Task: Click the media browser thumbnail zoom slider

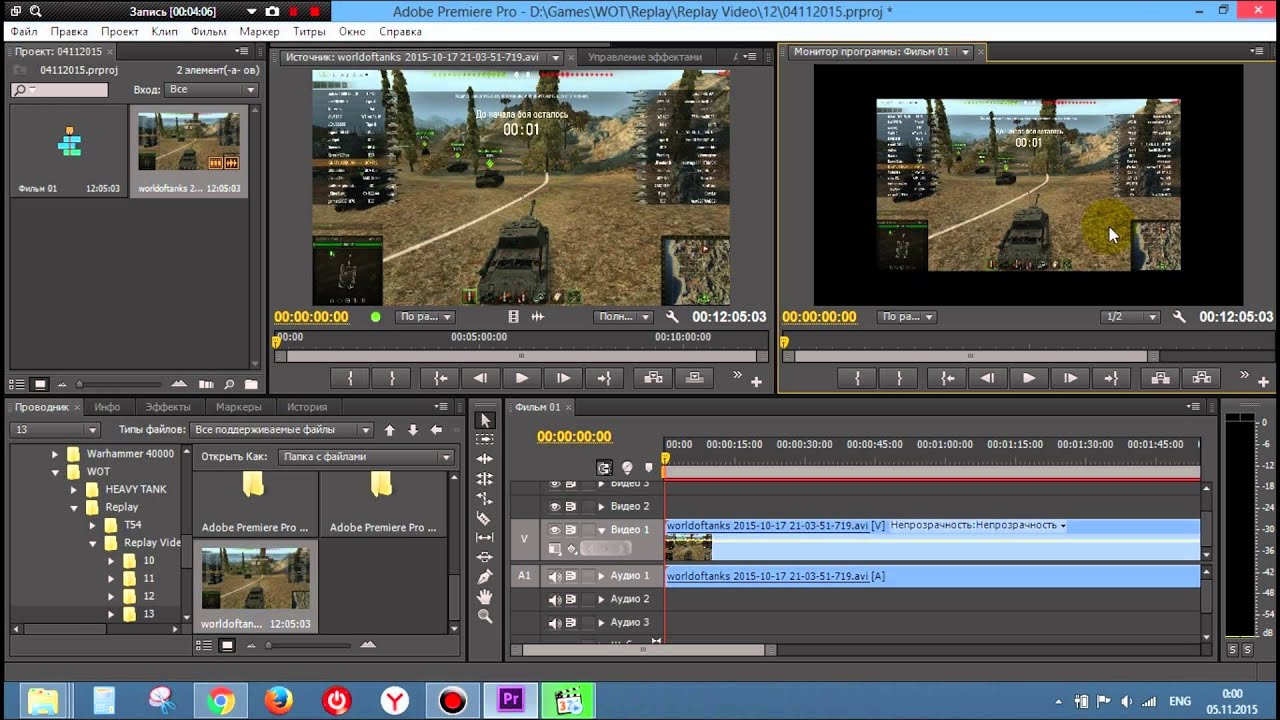Action: (x=308, y=646)
